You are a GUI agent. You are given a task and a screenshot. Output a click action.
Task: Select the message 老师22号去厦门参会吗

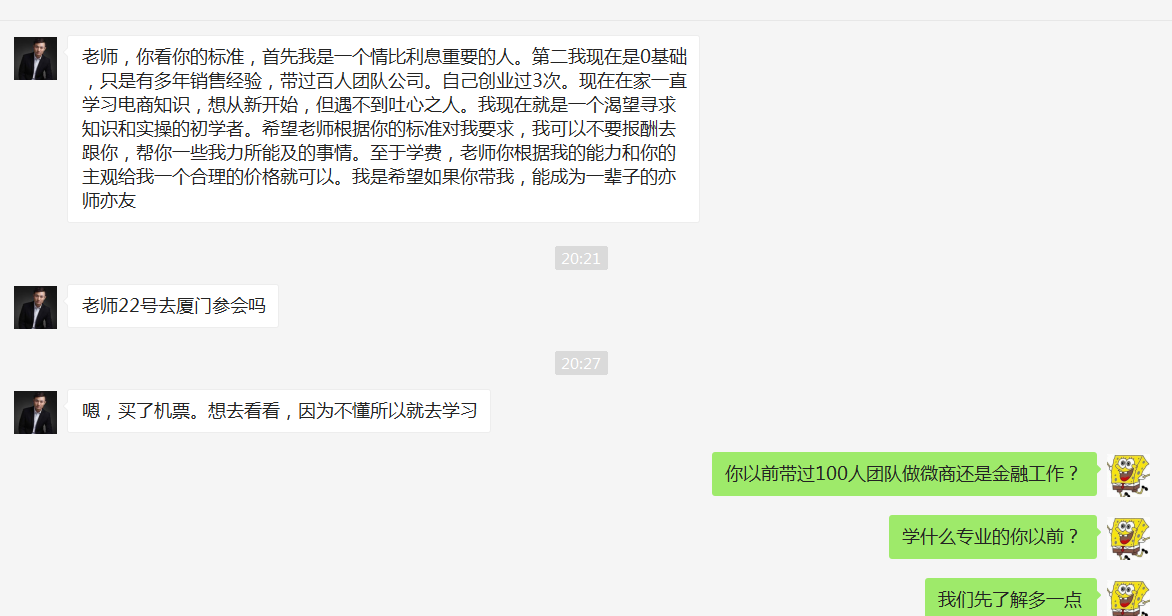pos(173,306)
